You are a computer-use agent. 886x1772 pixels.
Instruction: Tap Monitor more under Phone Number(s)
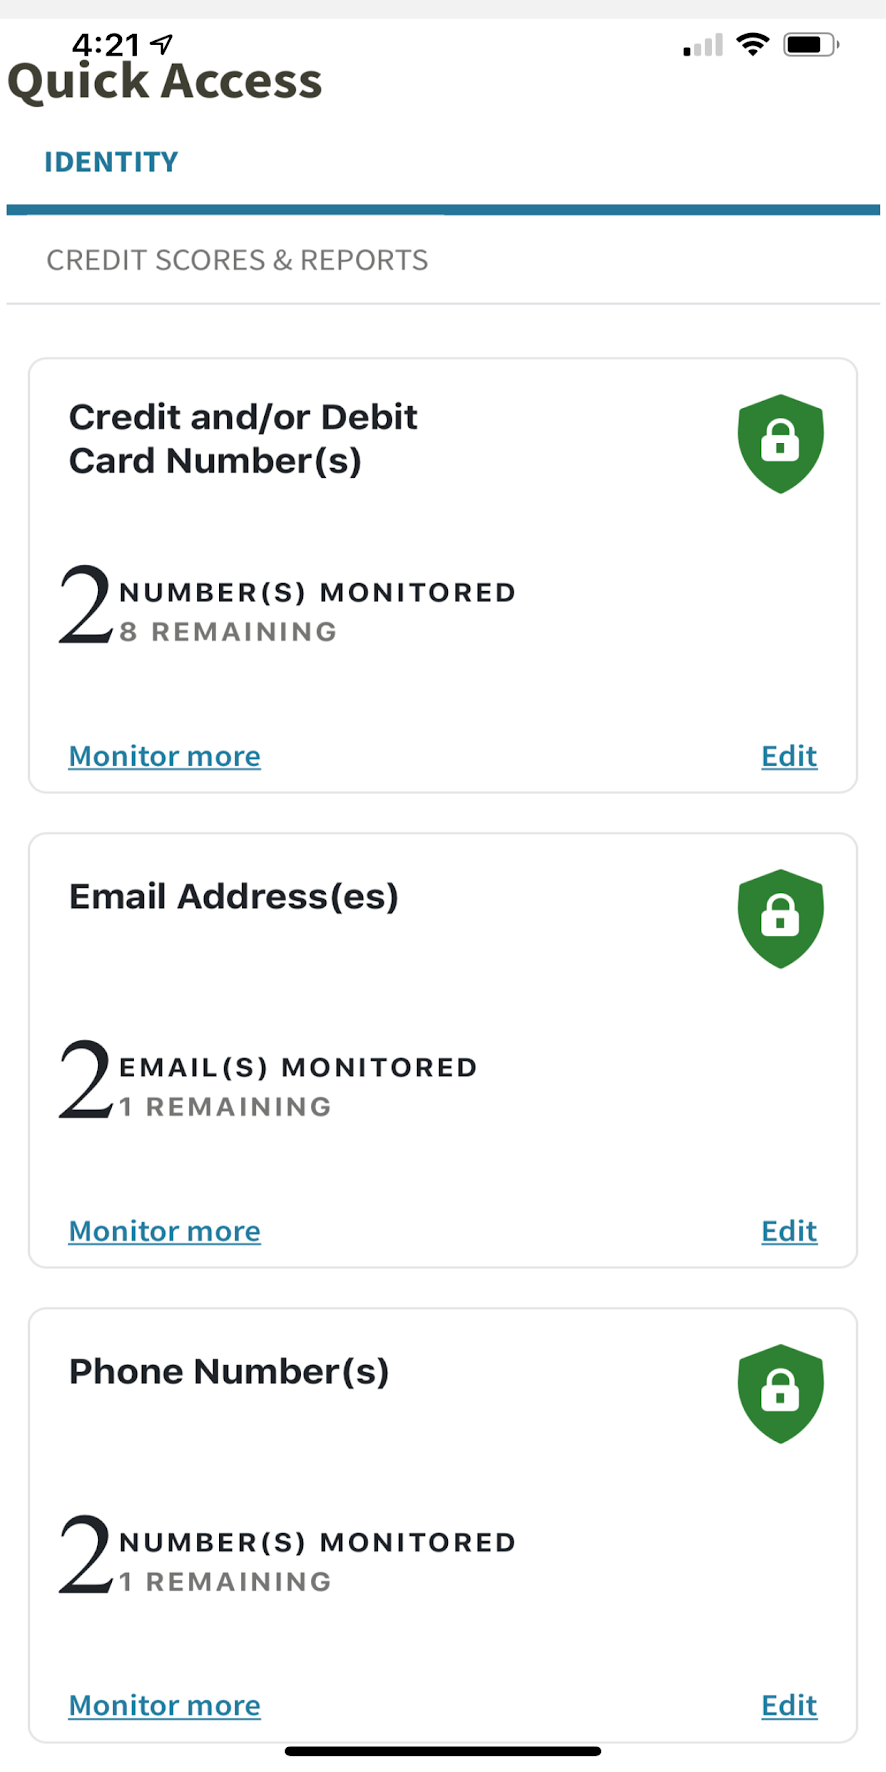point(164,1705)
